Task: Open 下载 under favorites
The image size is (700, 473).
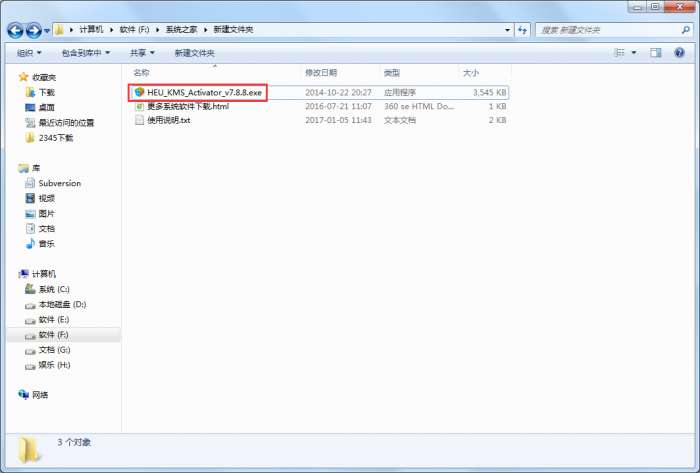Action: (x=46, y=92)
